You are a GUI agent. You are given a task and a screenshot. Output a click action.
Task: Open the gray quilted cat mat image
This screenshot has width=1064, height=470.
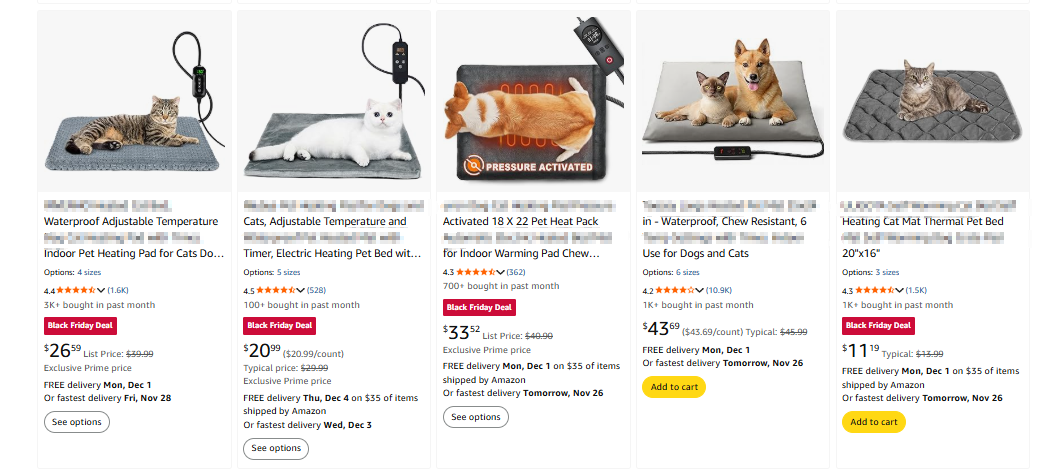tap(932, 100)
